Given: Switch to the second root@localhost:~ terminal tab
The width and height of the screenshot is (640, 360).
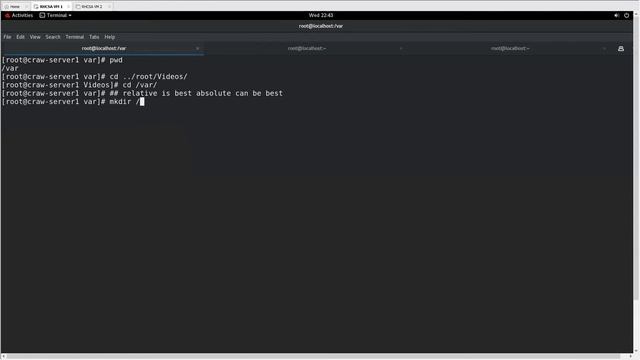Looking at the screenshot, I should (x=307, y=48).
